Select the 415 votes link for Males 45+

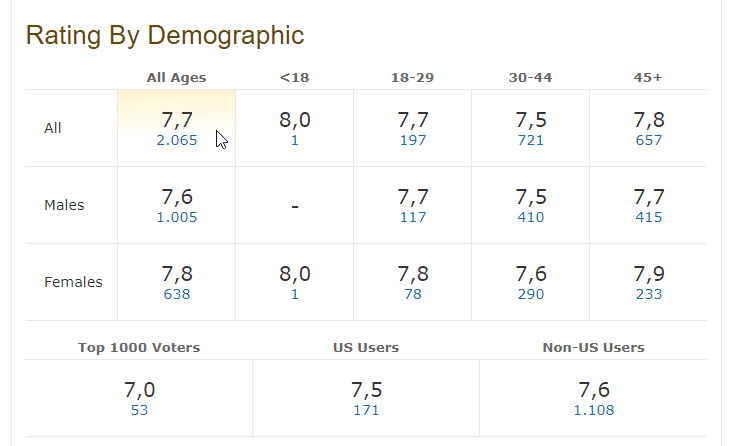pyautogui.click(x=648, y=218)
